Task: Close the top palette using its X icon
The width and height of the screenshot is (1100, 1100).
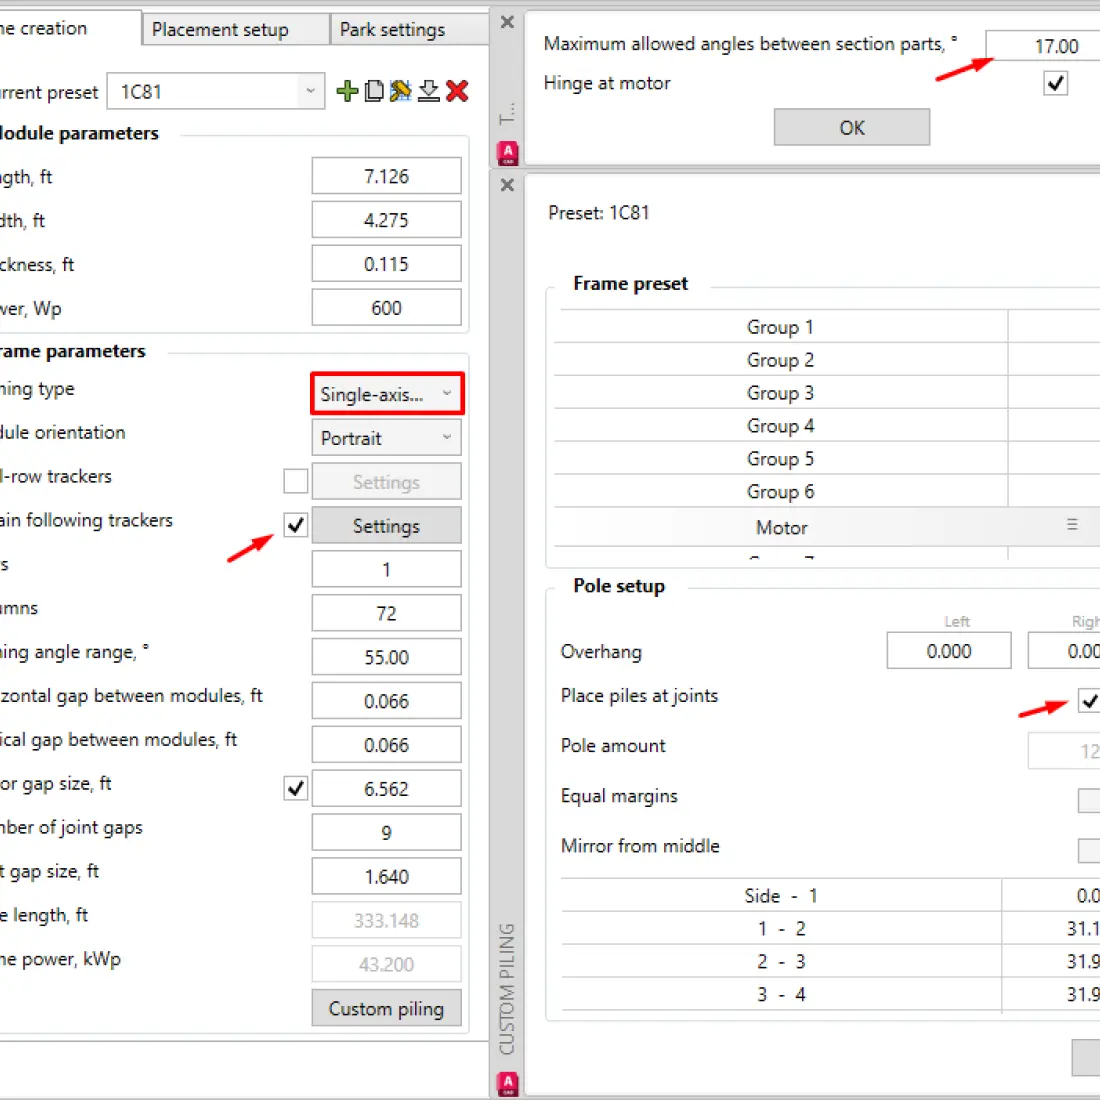Action: pyautogui.click(x=507, y=22)
